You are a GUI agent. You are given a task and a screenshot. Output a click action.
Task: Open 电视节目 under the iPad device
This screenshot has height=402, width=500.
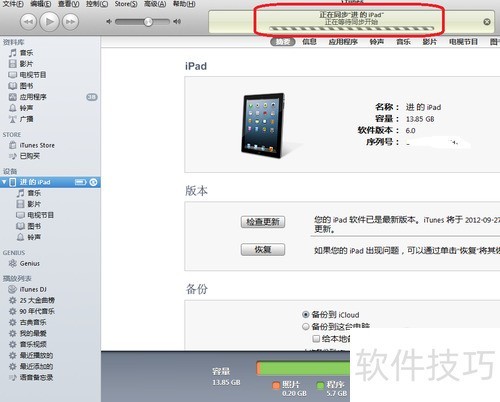40,215
